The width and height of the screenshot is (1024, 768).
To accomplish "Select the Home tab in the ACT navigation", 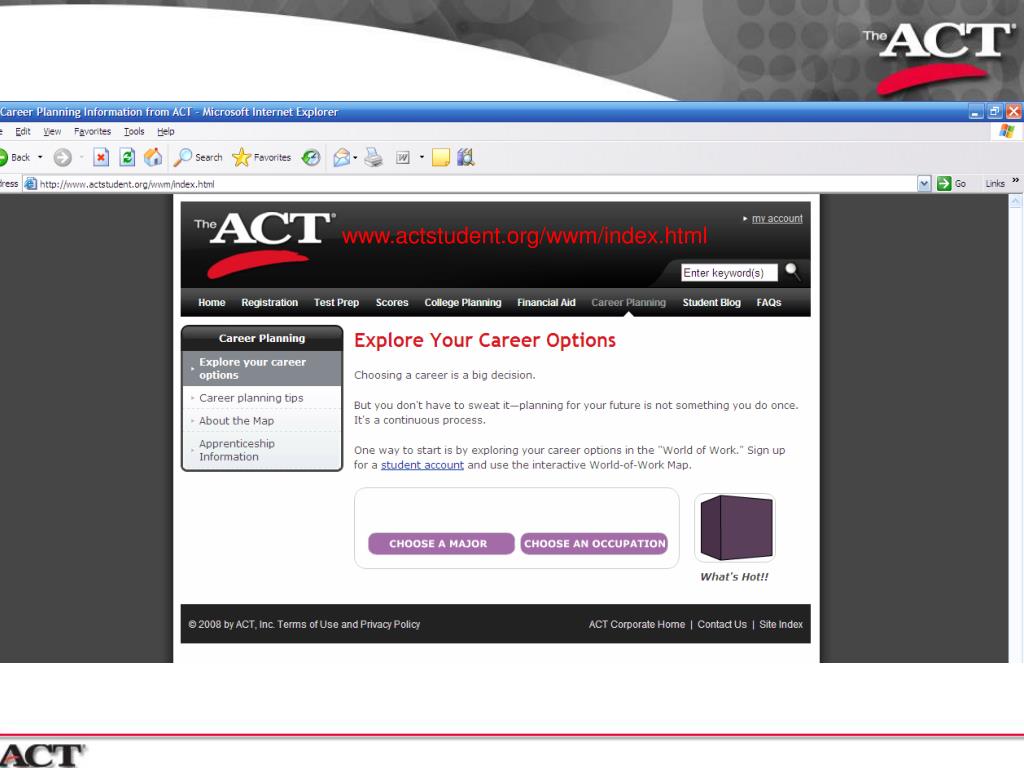I will tap(212, 302).
